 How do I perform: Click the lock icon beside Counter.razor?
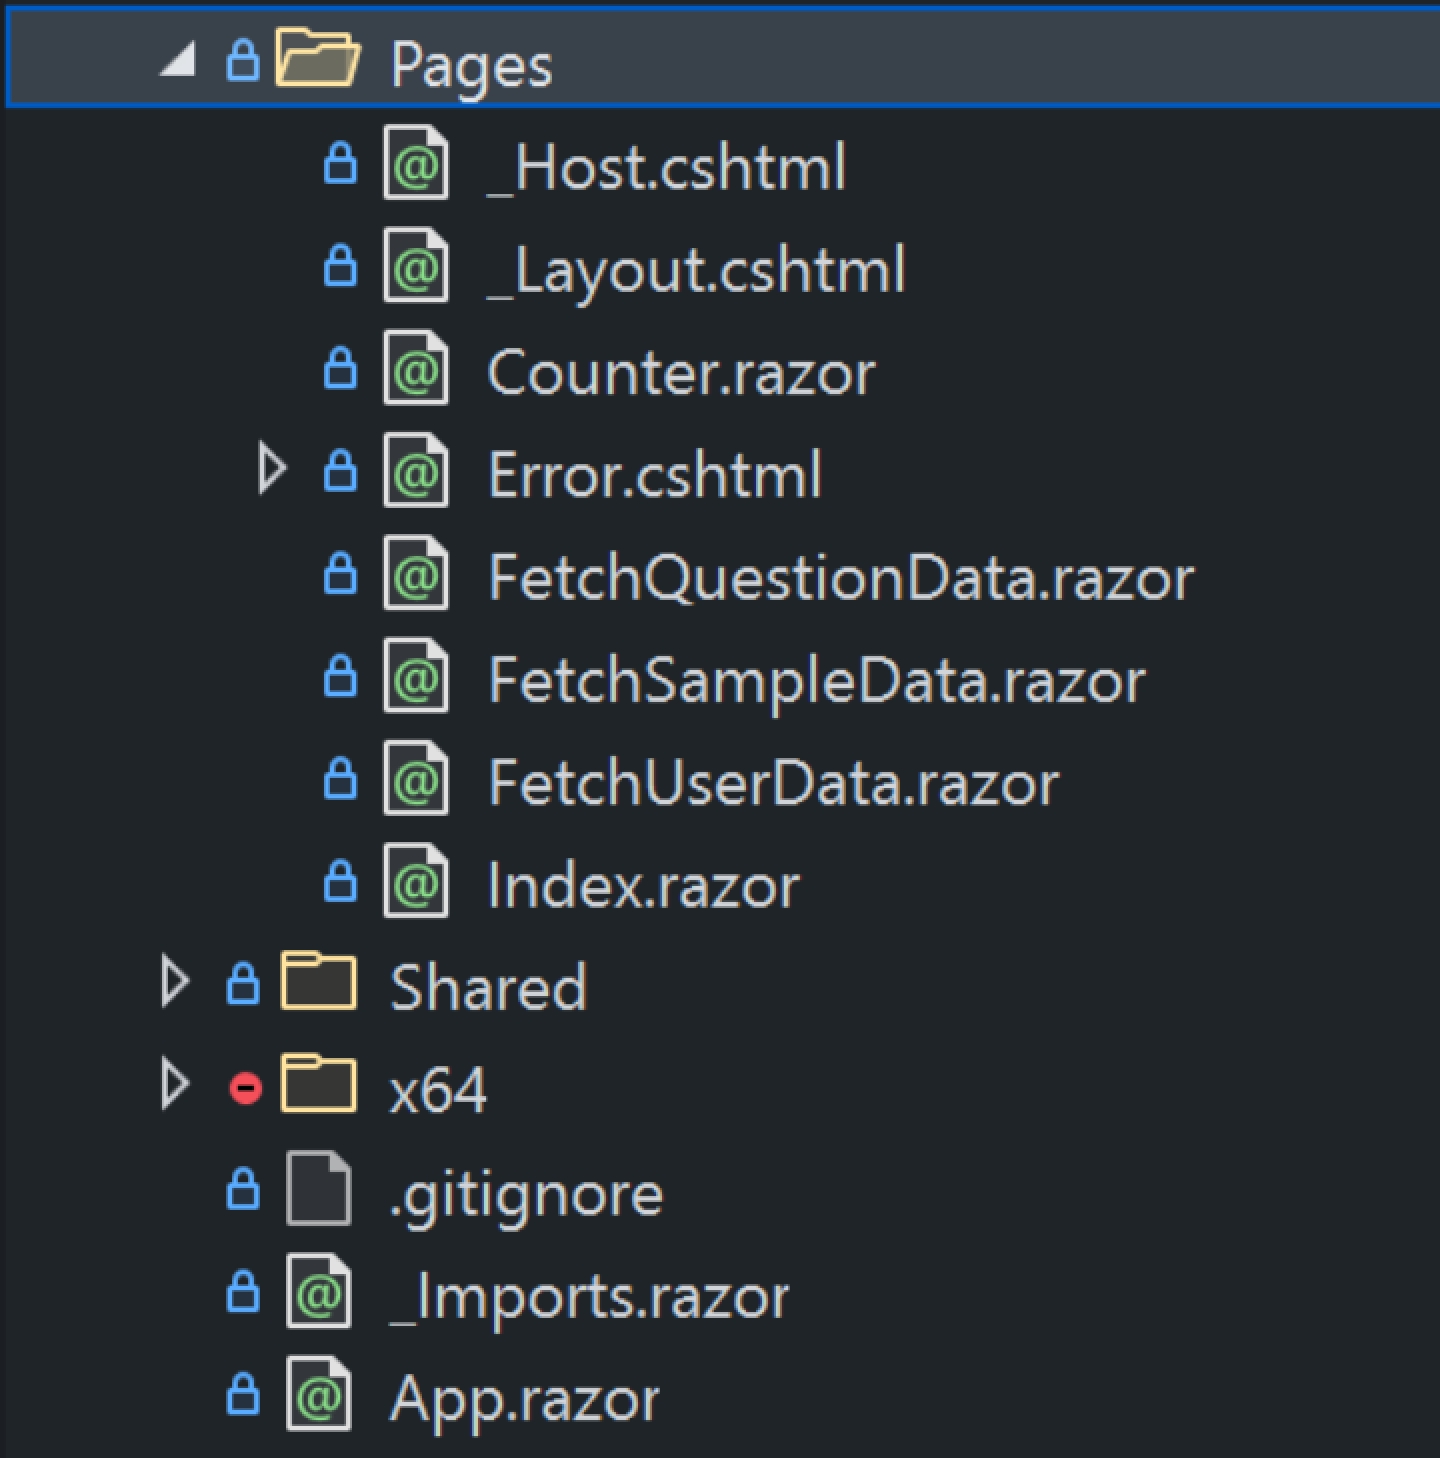340,368
